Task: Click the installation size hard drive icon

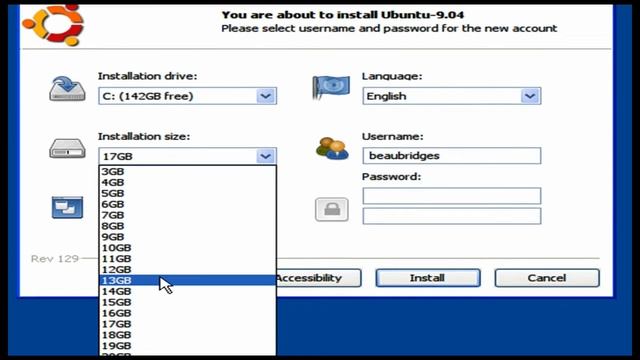Action: (67, 149)
